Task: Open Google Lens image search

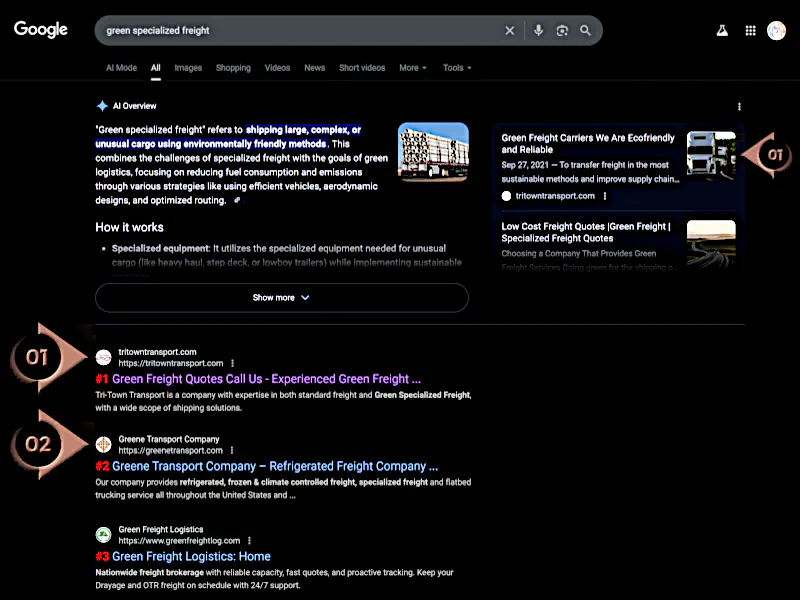Action: (562, 31)
